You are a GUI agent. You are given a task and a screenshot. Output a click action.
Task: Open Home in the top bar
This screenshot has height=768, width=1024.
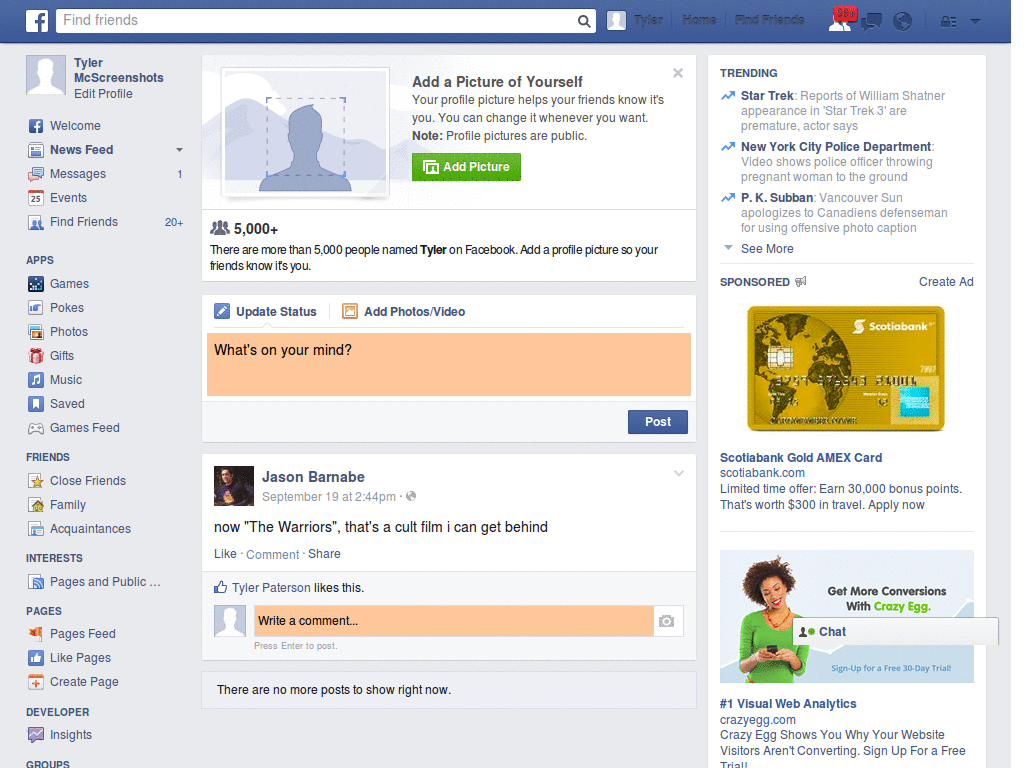pos(699,20)
